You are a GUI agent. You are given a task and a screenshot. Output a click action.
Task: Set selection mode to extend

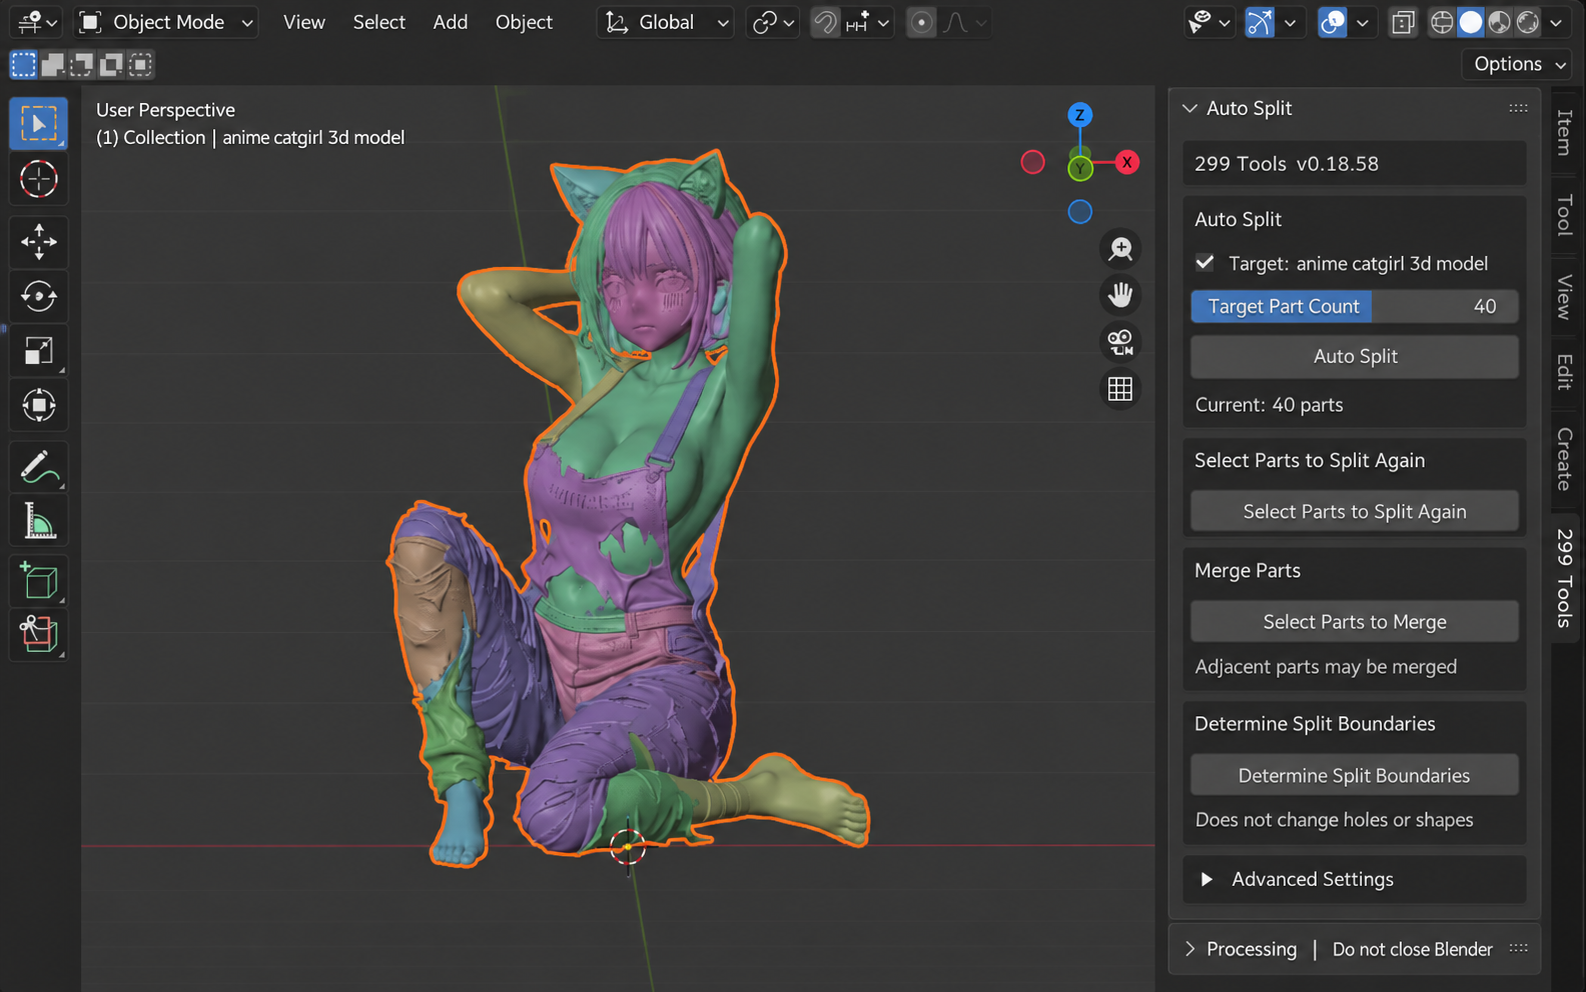click(x=52, y=65)
